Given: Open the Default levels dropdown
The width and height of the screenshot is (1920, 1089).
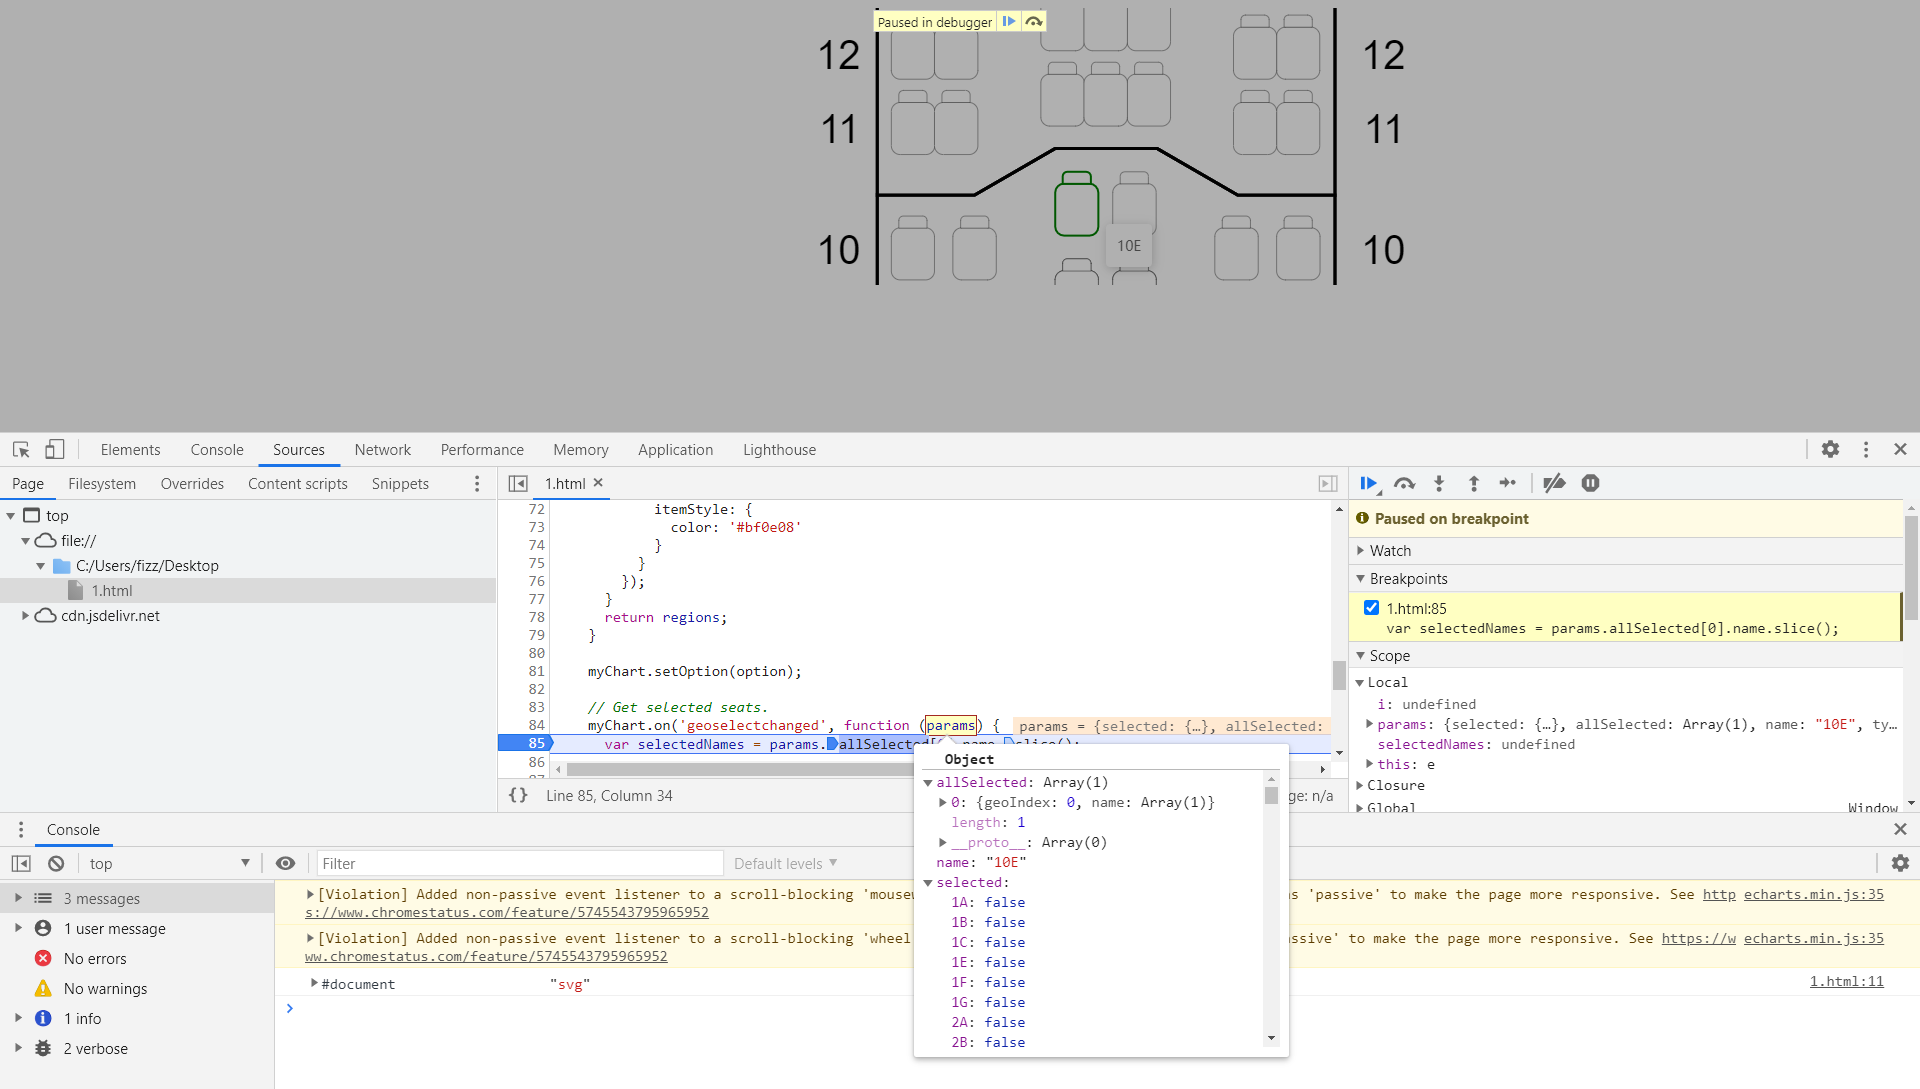Looking at the screenshot, I should pos(785,864).
